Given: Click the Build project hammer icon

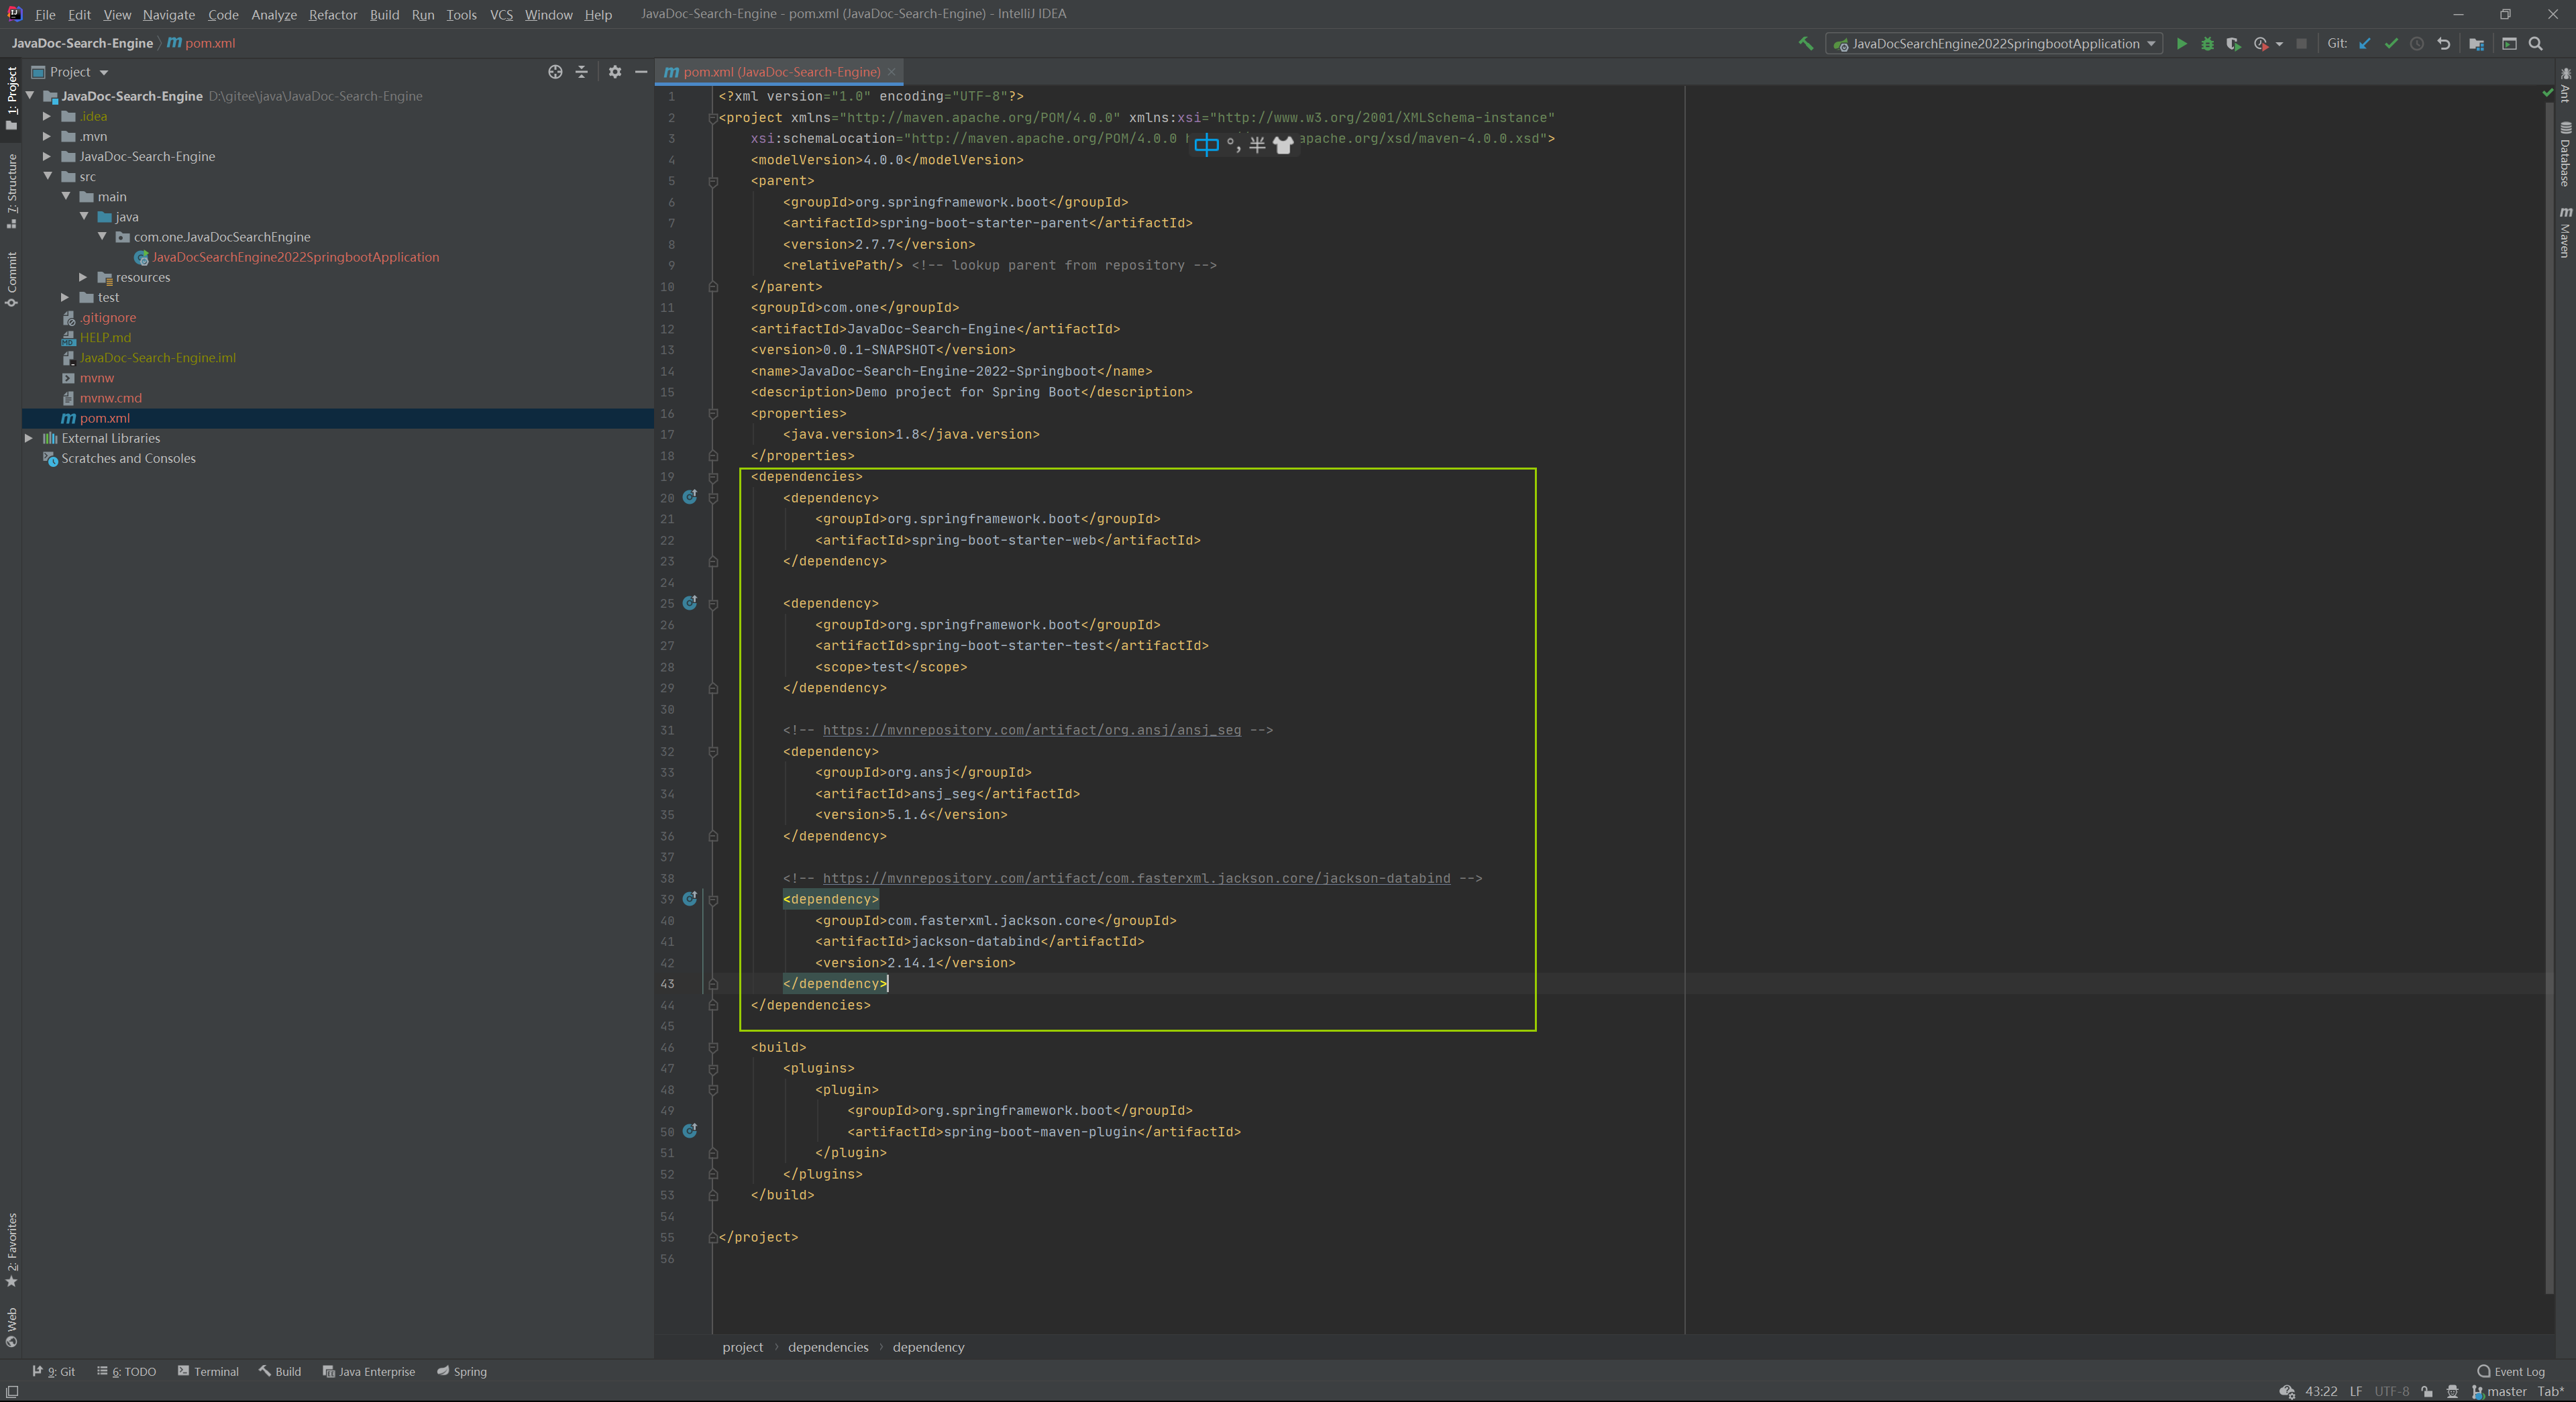Looking at the screenshot, I should pyautogui.click(x=1806, y=43).
